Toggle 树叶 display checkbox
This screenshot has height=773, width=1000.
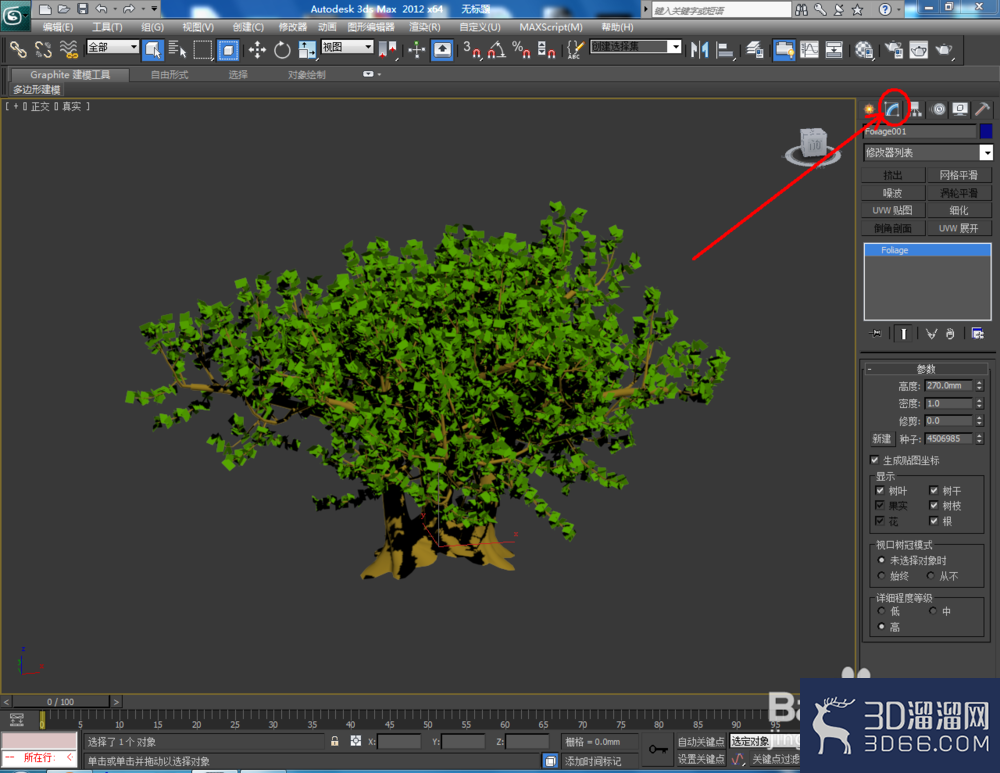(879, 490)
